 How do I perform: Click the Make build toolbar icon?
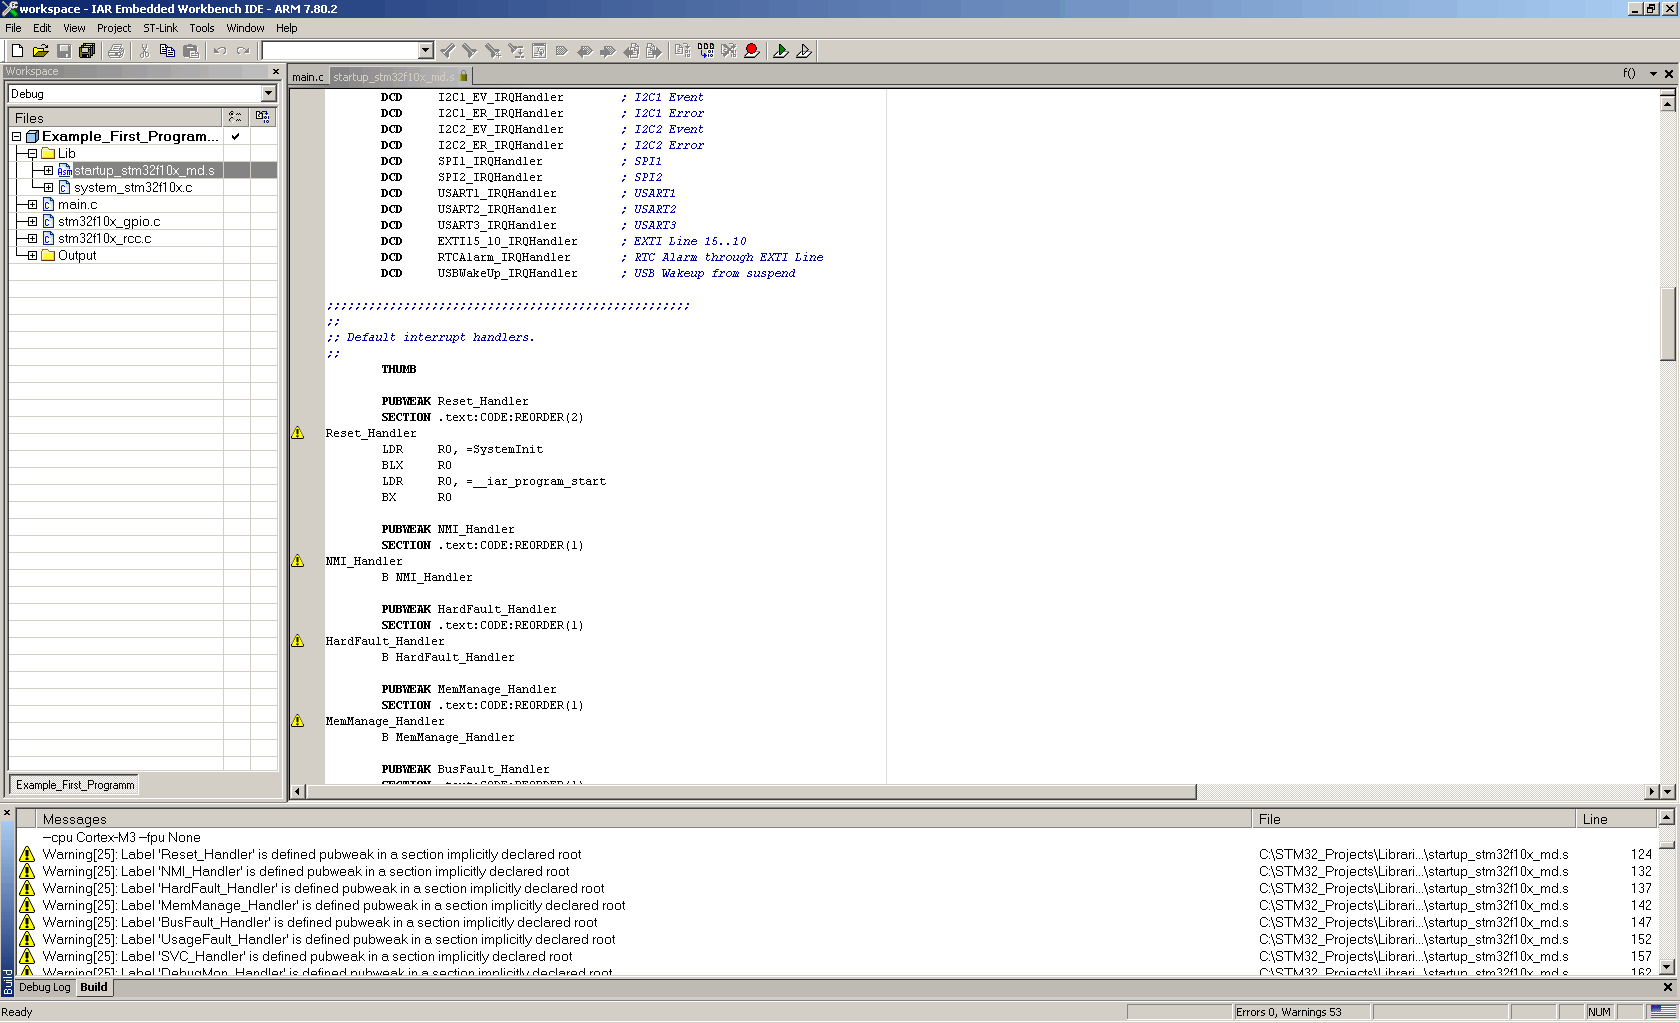tap(706, 51)
